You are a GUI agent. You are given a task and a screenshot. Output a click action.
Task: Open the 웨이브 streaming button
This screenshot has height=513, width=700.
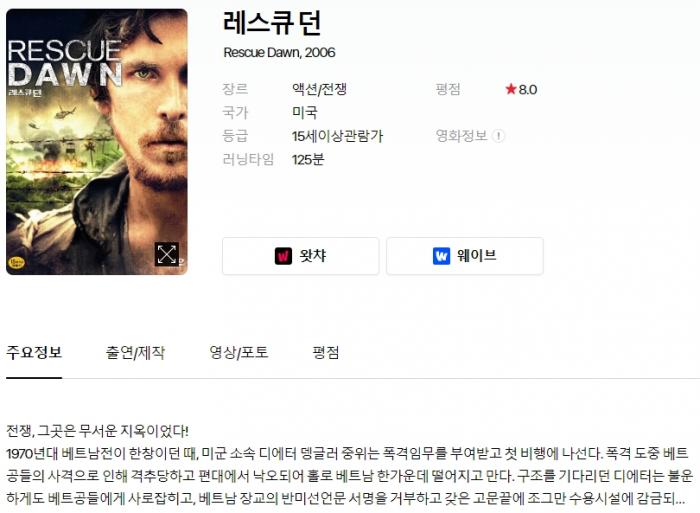pos(465,256)
